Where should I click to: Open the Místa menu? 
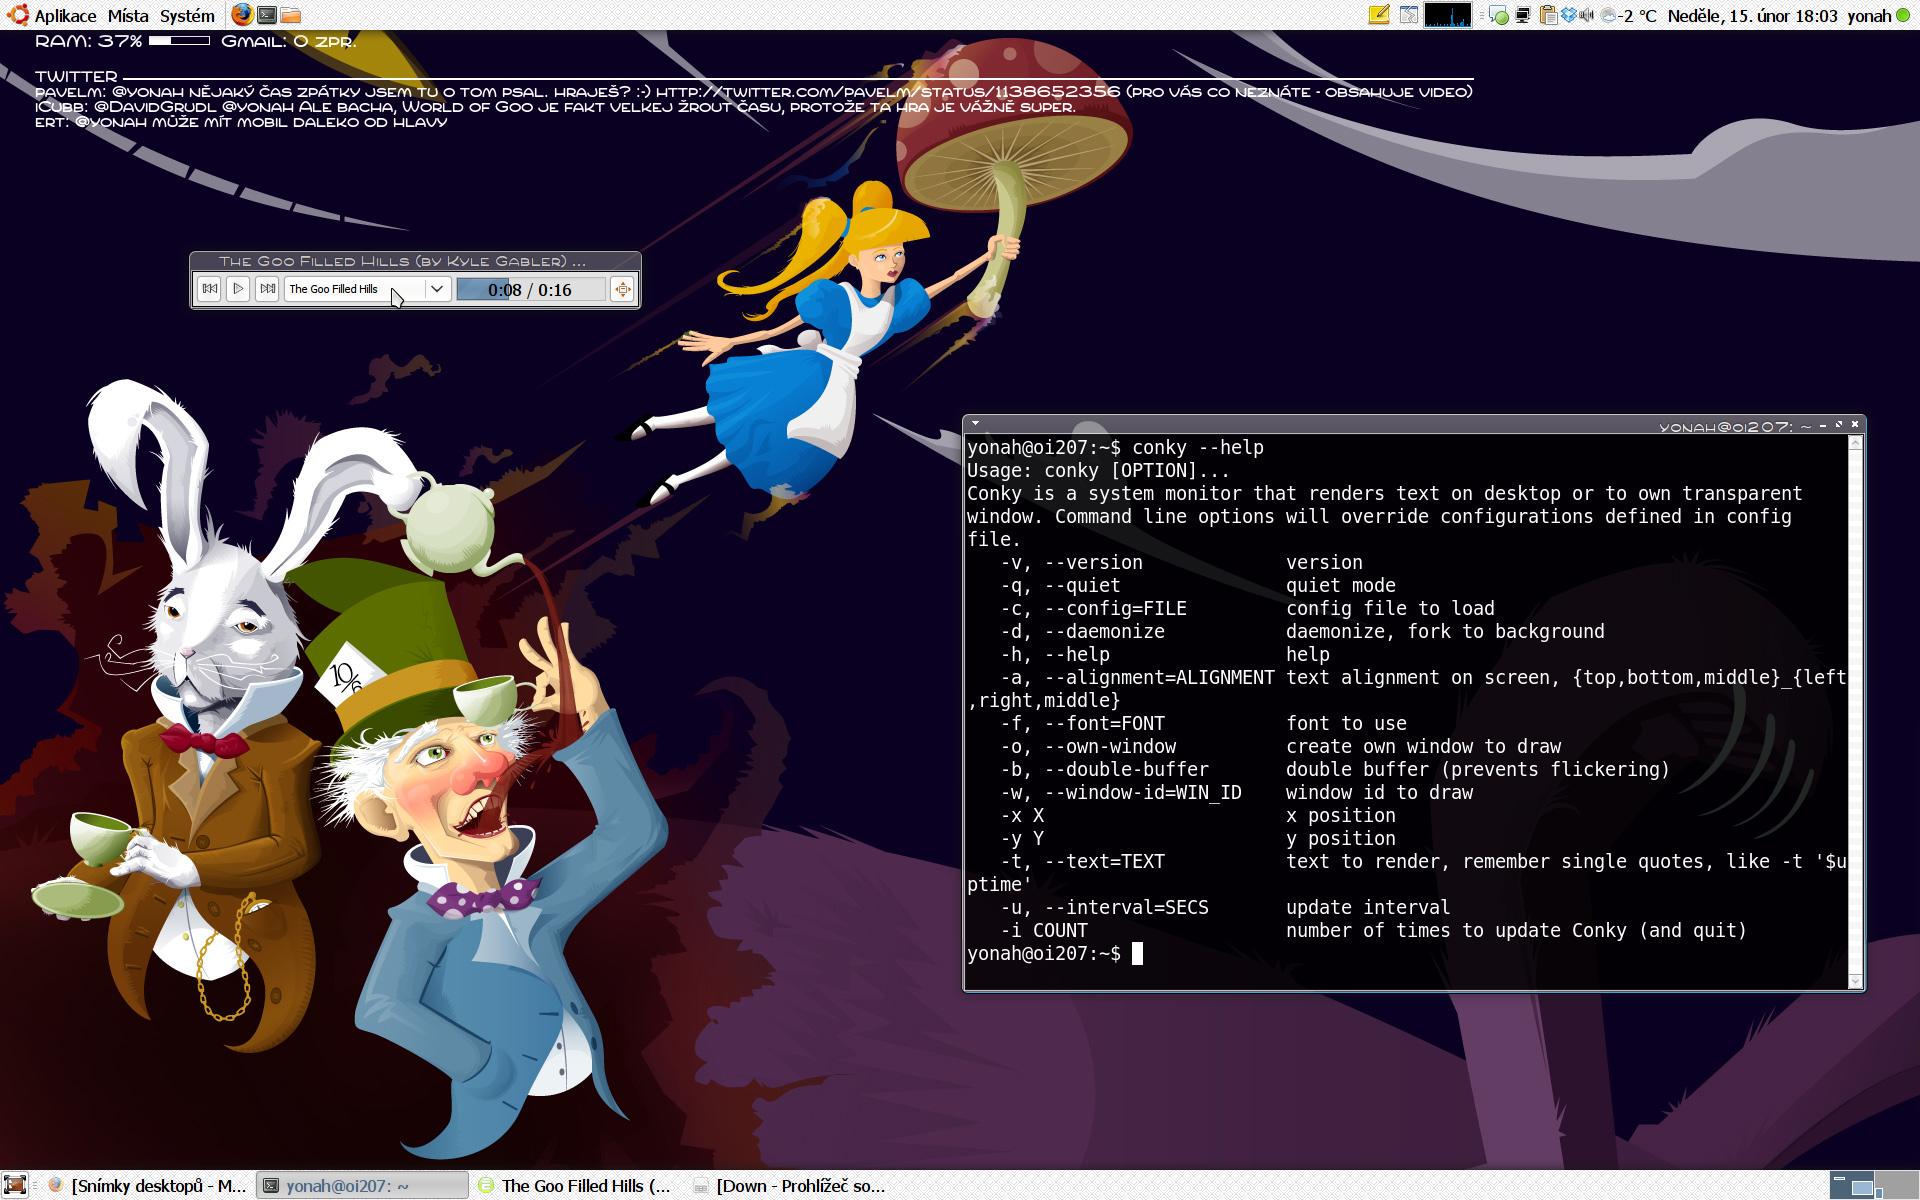pos(128,15)
